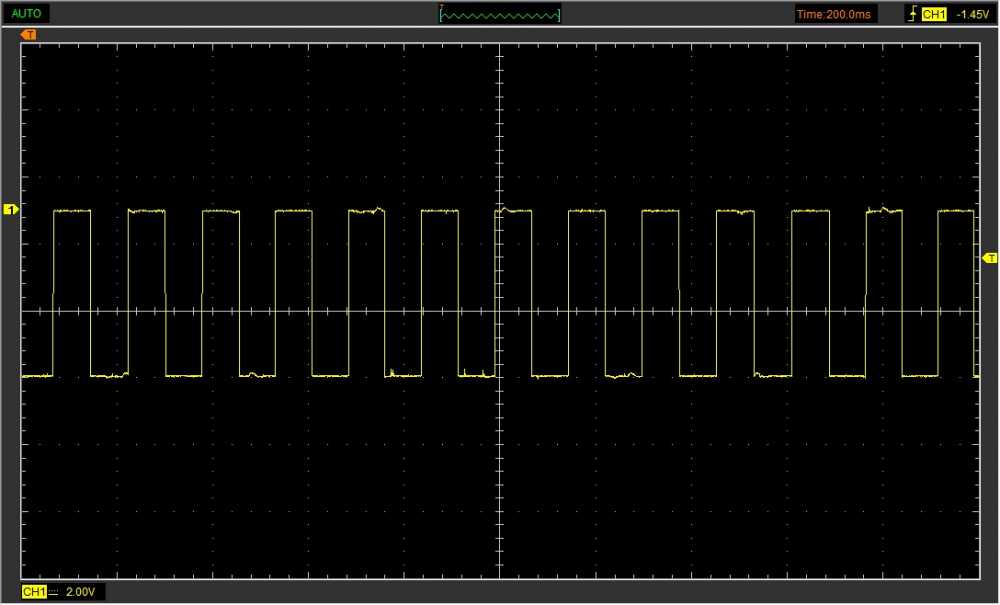This screenshot has height=605, width=1000.
Task: Click the waveform memory overview thumbnail
Action: 500,14
